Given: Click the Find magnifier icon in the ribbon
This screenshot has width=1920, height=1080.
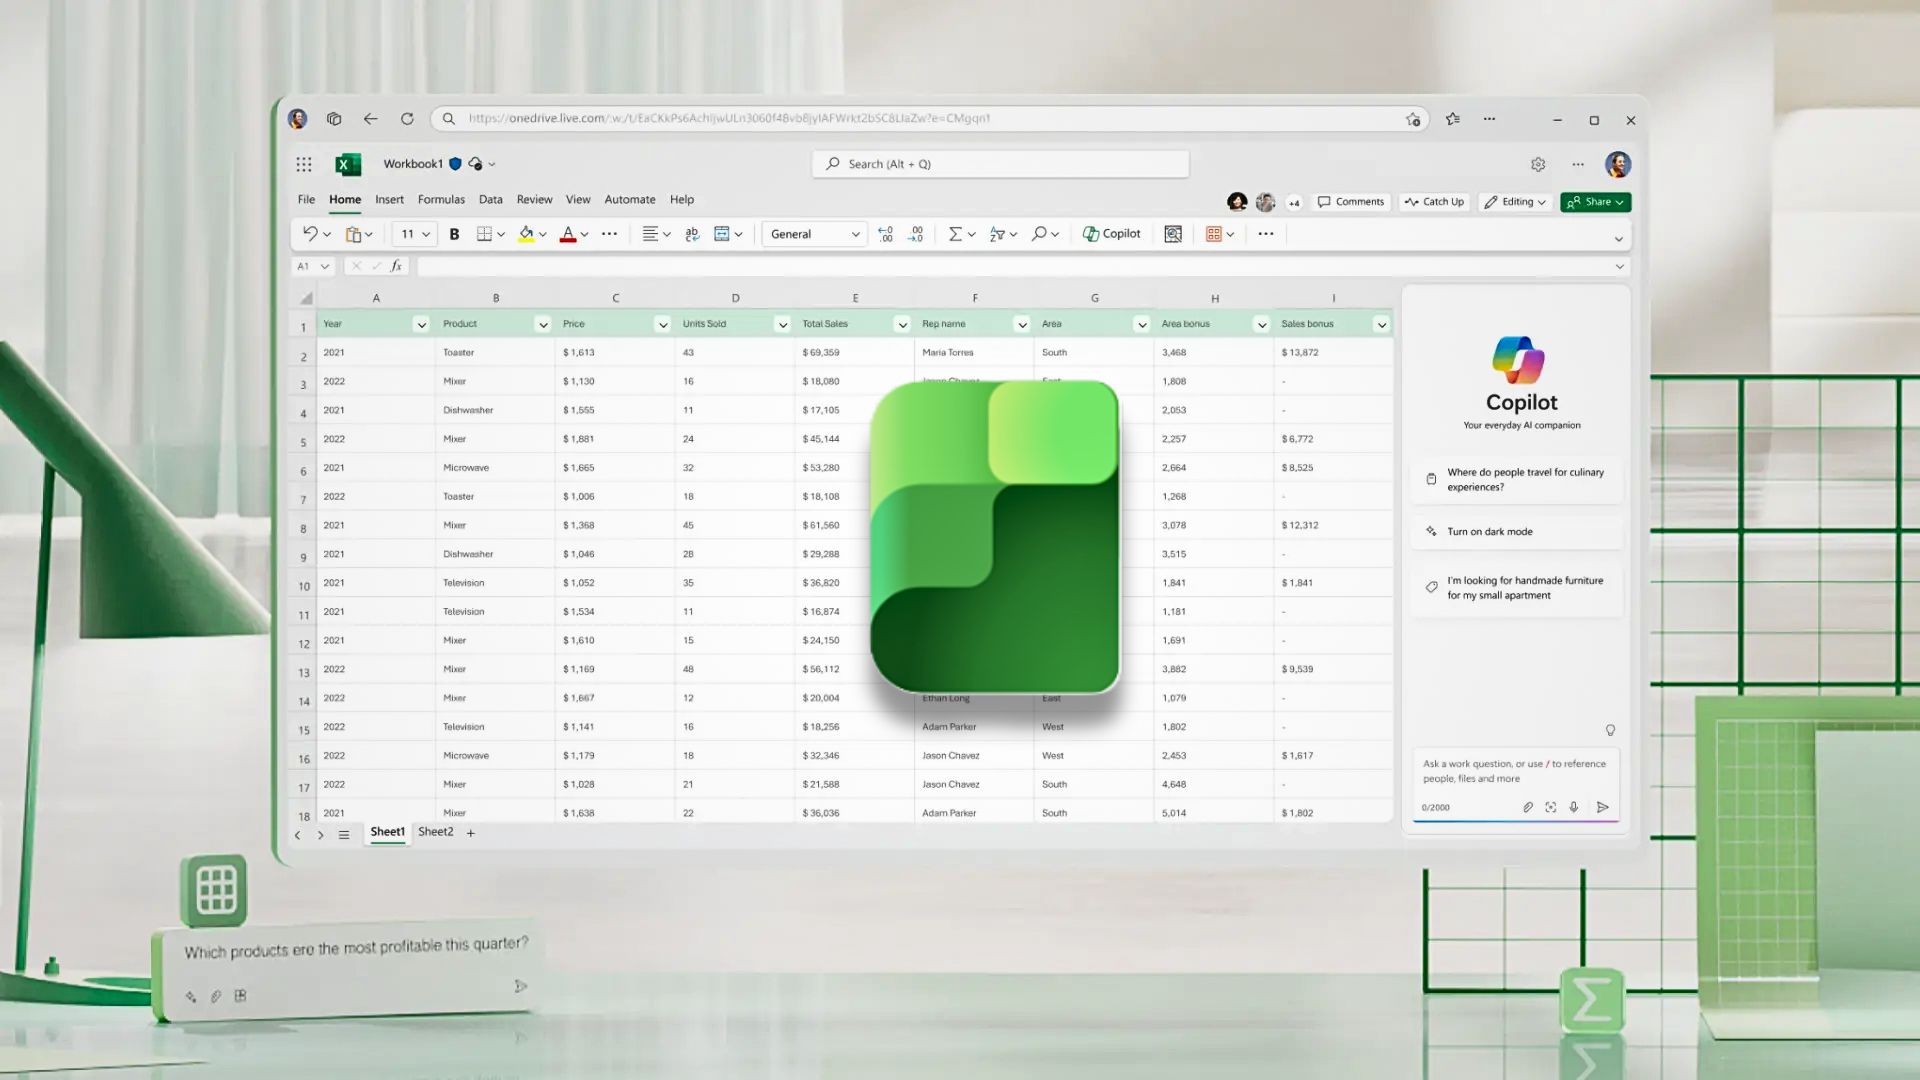Looking at the screenshot, I should click(x=1039, y=234).
